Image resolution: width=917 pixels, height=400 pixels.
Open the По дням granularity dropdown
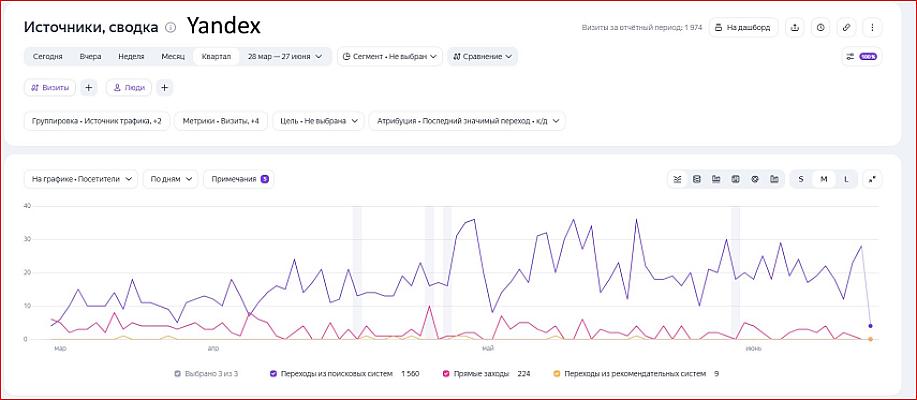point(170,179)
